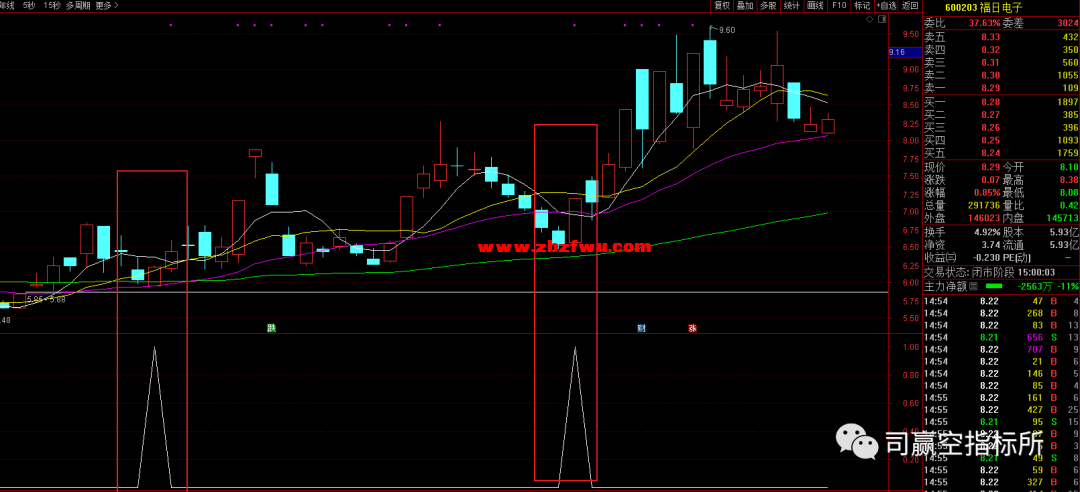Image resolution: width=1080 pixels, height=492 pixels.
Task: Select the 买三 8.26 order row
Action: [1001, 127]
